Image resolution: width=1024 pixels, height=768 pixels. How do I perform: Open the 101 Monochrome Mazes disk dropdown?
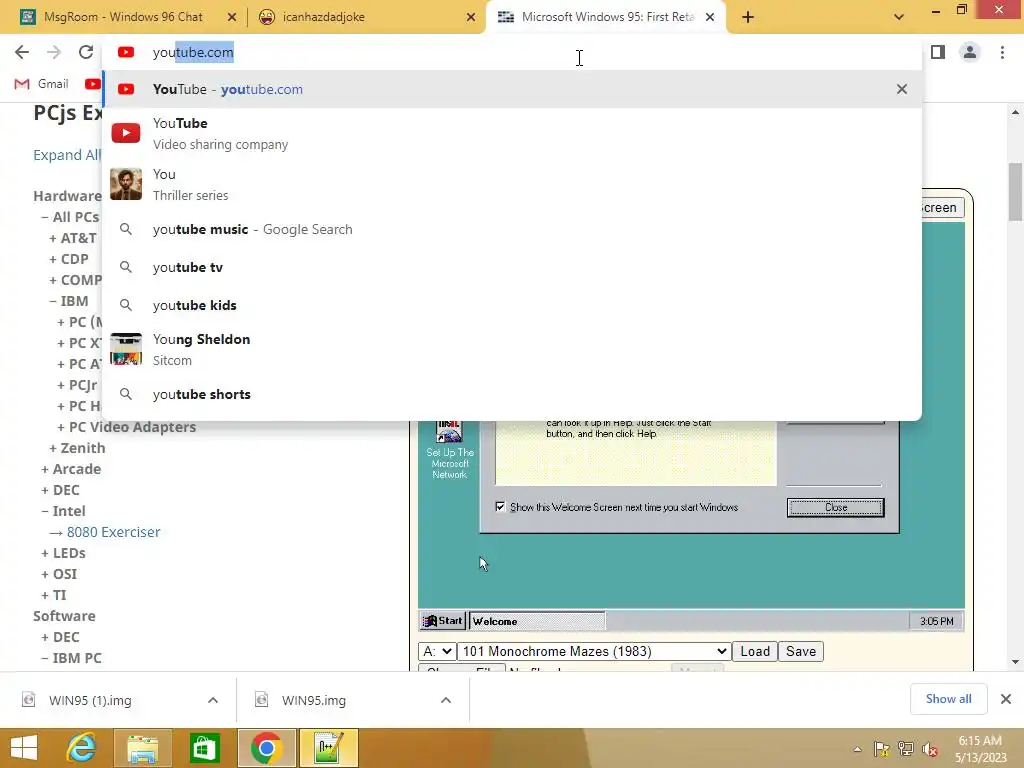(594, 651)
